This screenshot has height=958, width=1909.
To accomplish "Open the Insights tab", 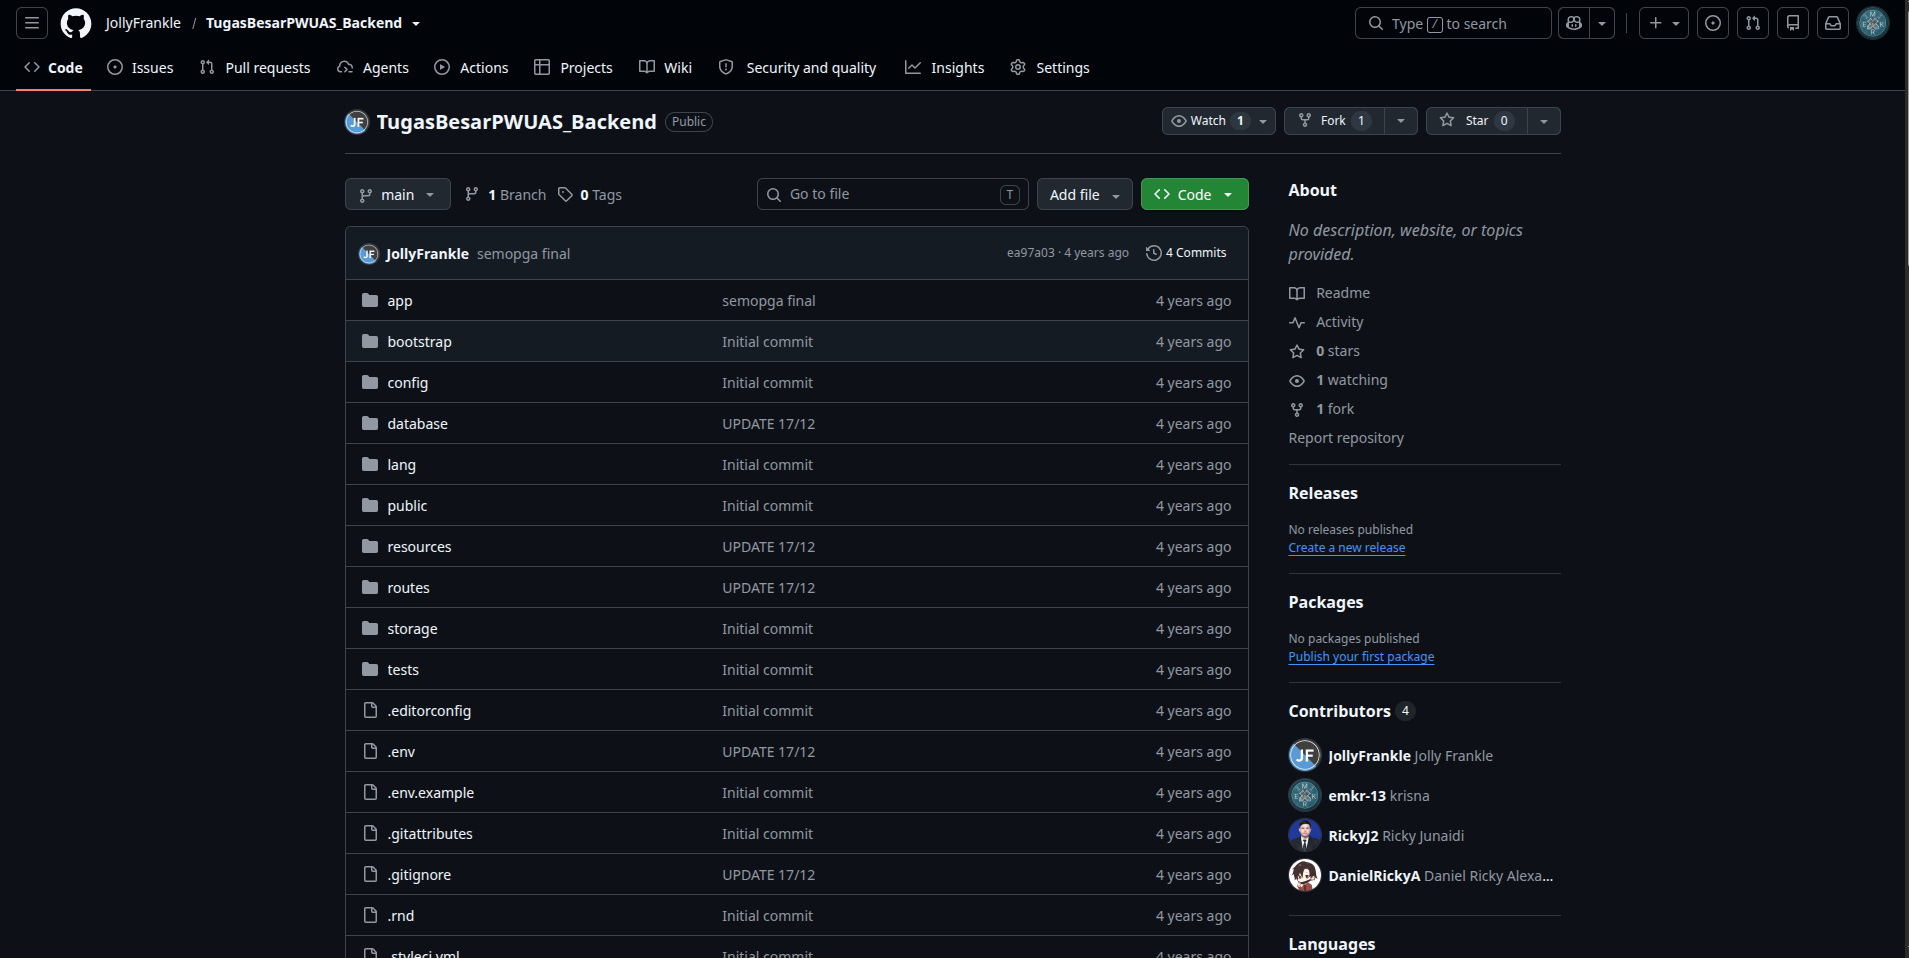I will pos(945,68).
